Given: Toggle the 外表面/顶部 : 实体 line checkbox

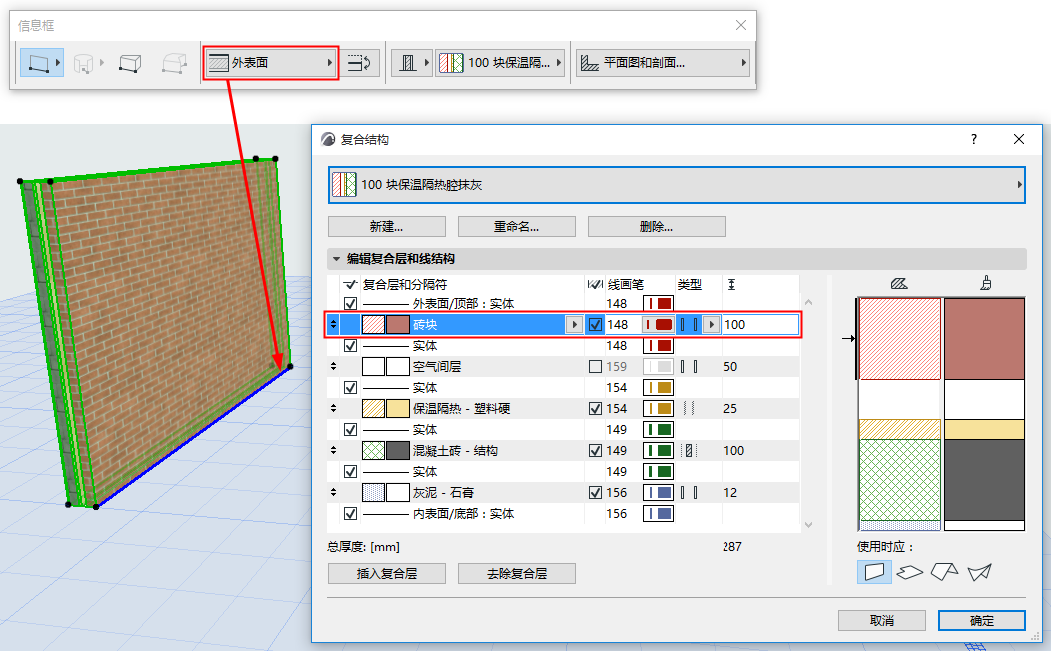Looking at the screenshot, I should [x=350, y=304].
